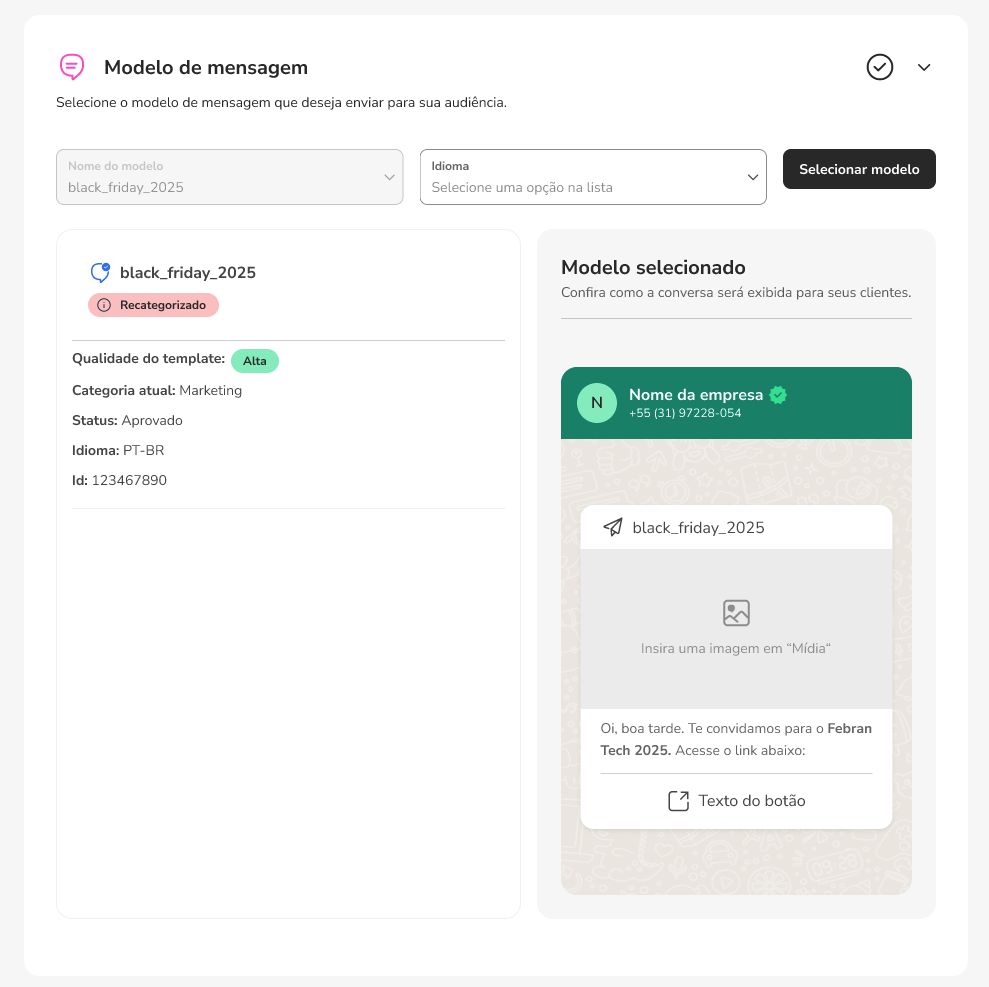Open the Nome do modelo dropdown
The height and width of the screenshot is (987, 989).
230,177
